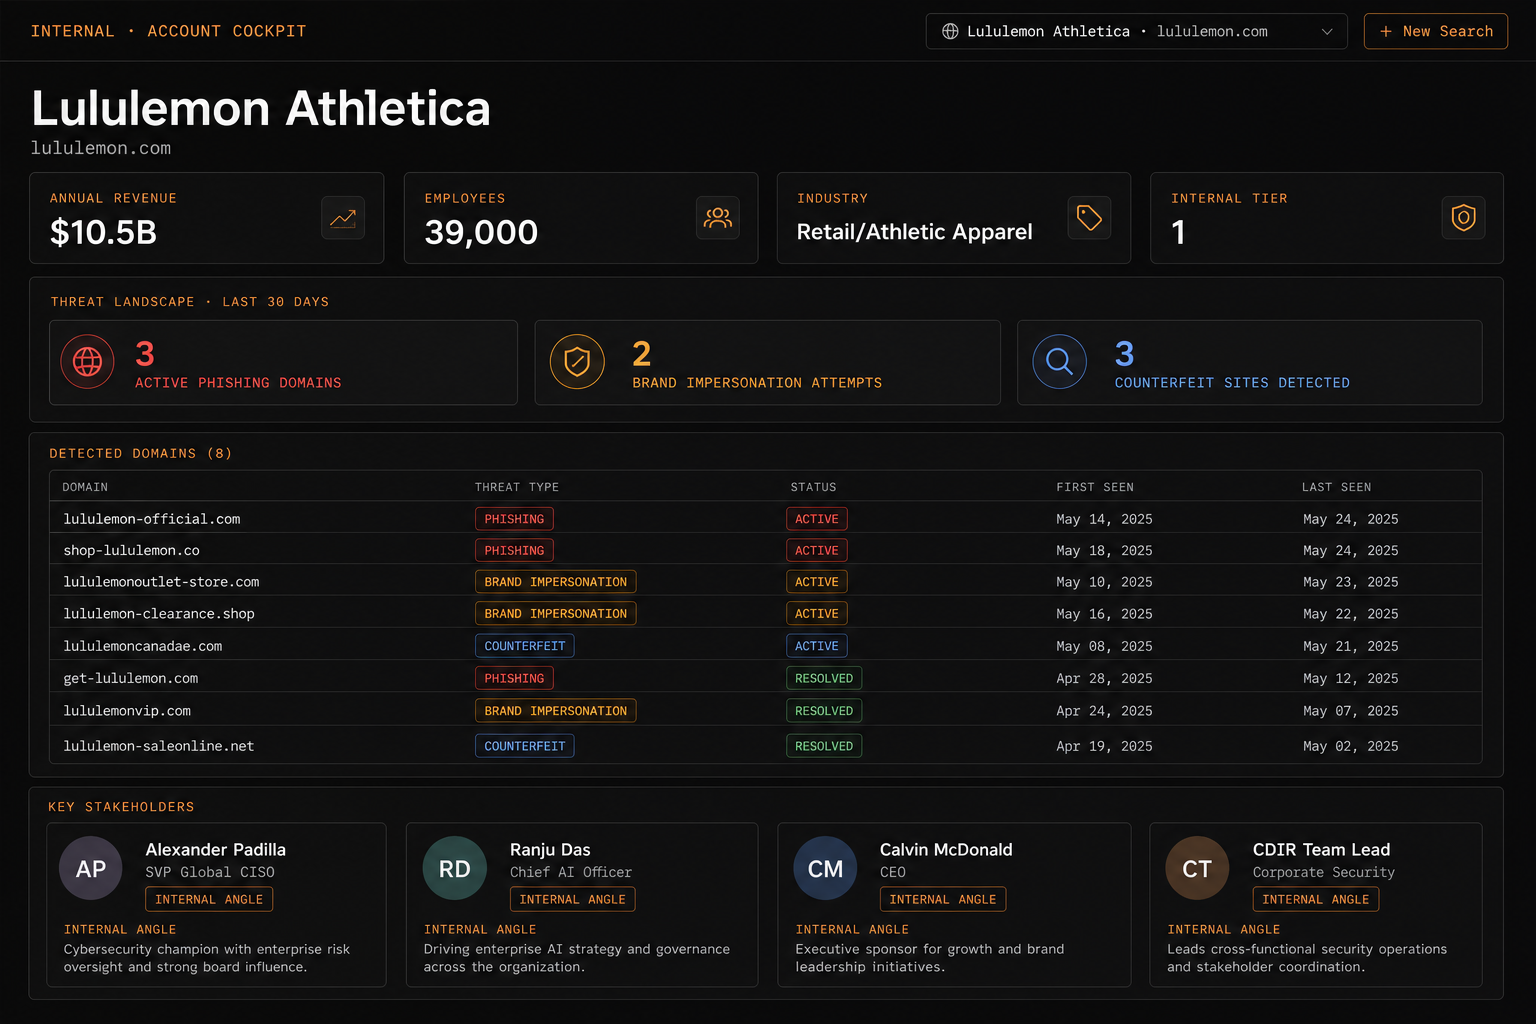Click the red globe phishing domains icon
Screen dimensions: 1536x1024
point(87,361)
